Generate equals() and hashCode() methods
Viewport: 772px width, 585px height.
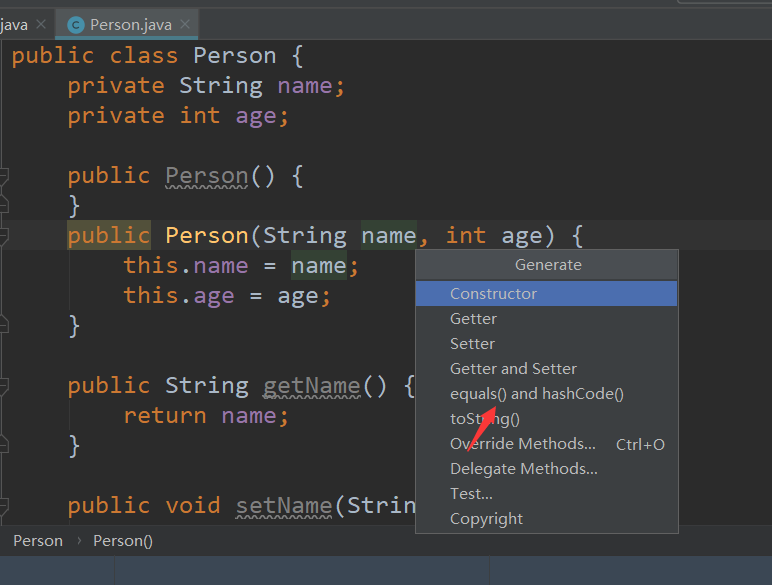536,393
